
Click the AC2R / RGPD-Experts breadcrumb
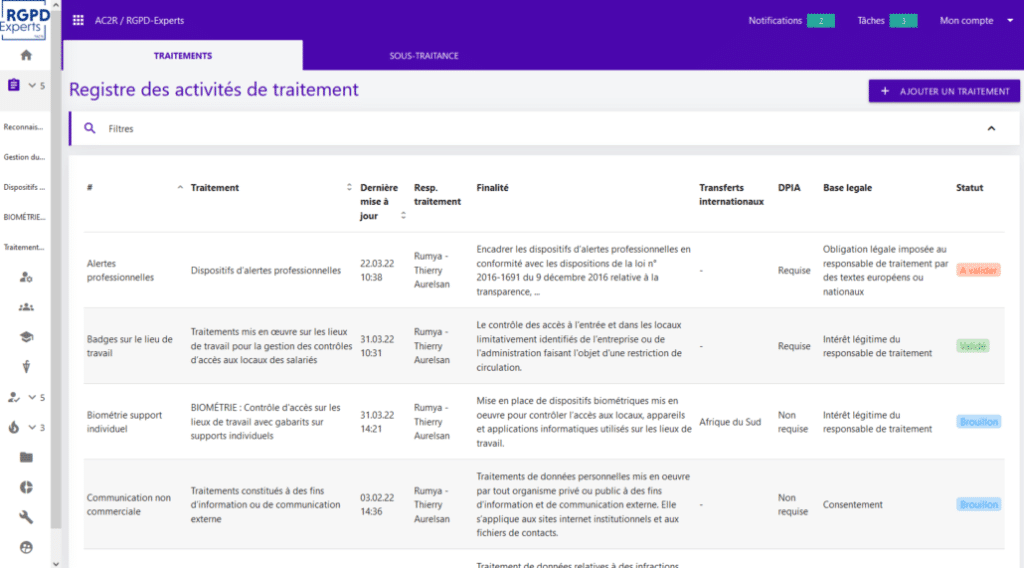tap(139, 20)
